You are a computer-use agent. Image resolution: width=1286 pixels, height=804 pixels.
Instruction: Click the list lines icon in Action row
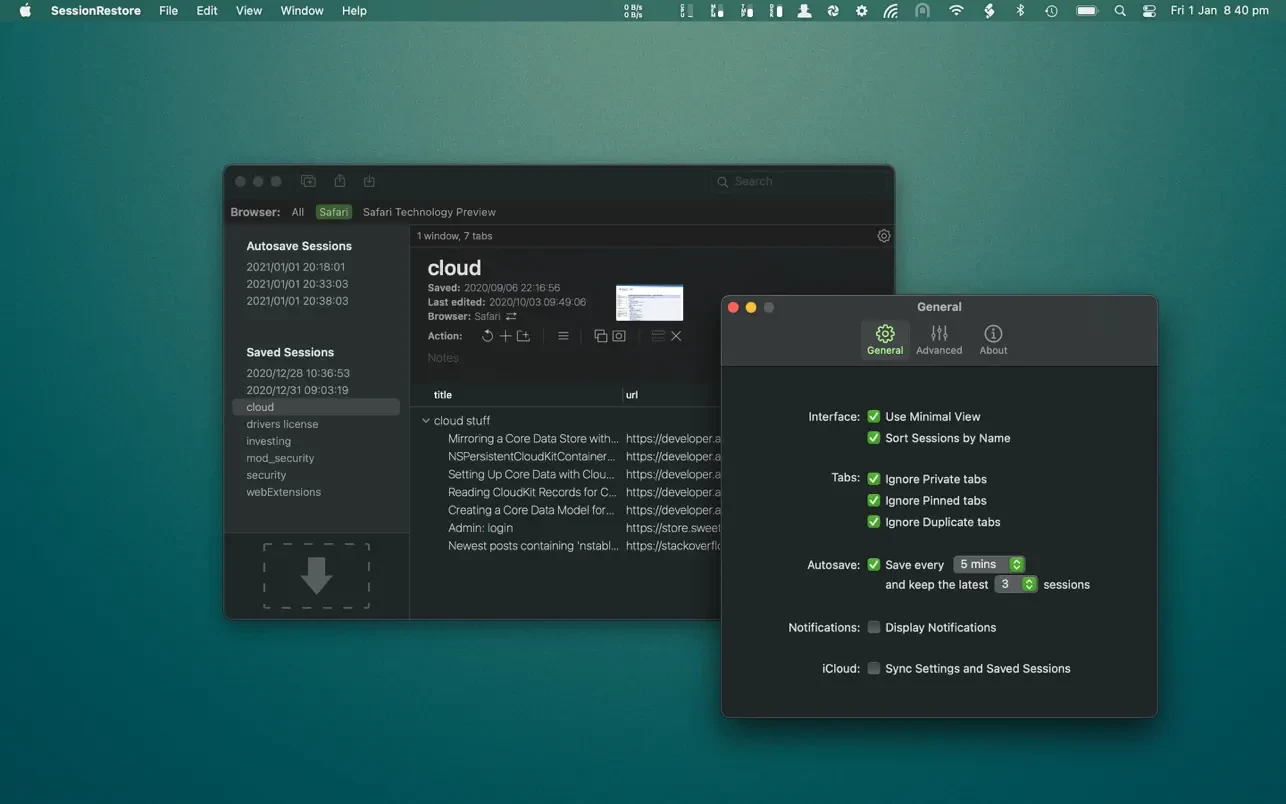coord(563,336)
